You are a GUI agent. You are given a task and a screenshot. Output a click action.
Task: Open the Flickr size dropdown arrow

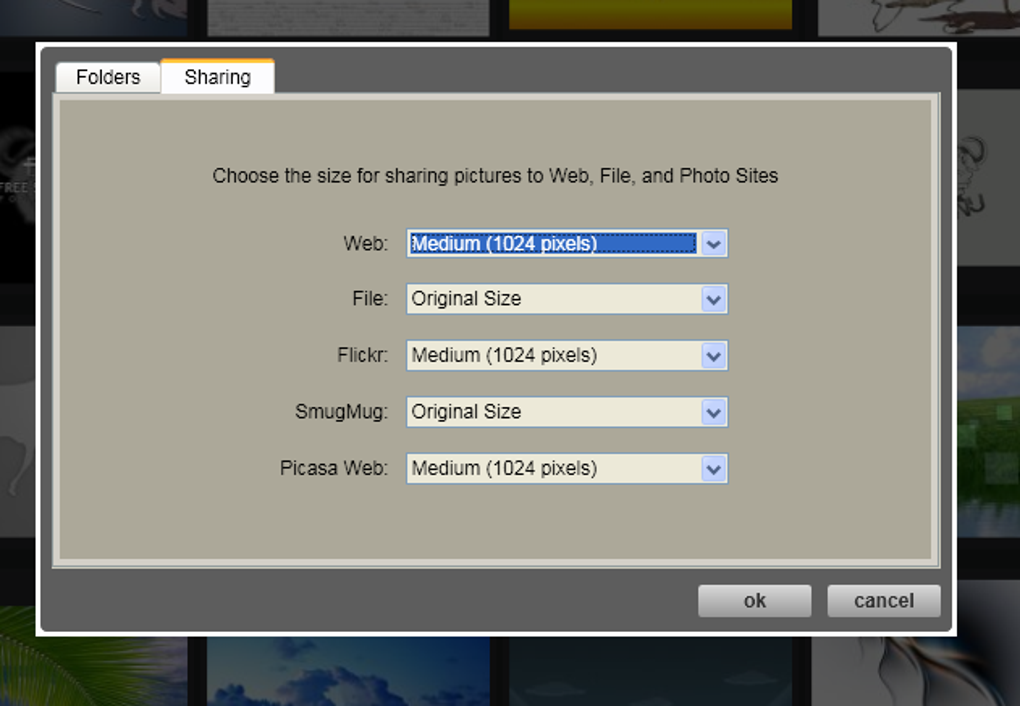click(x=712, y=355)
